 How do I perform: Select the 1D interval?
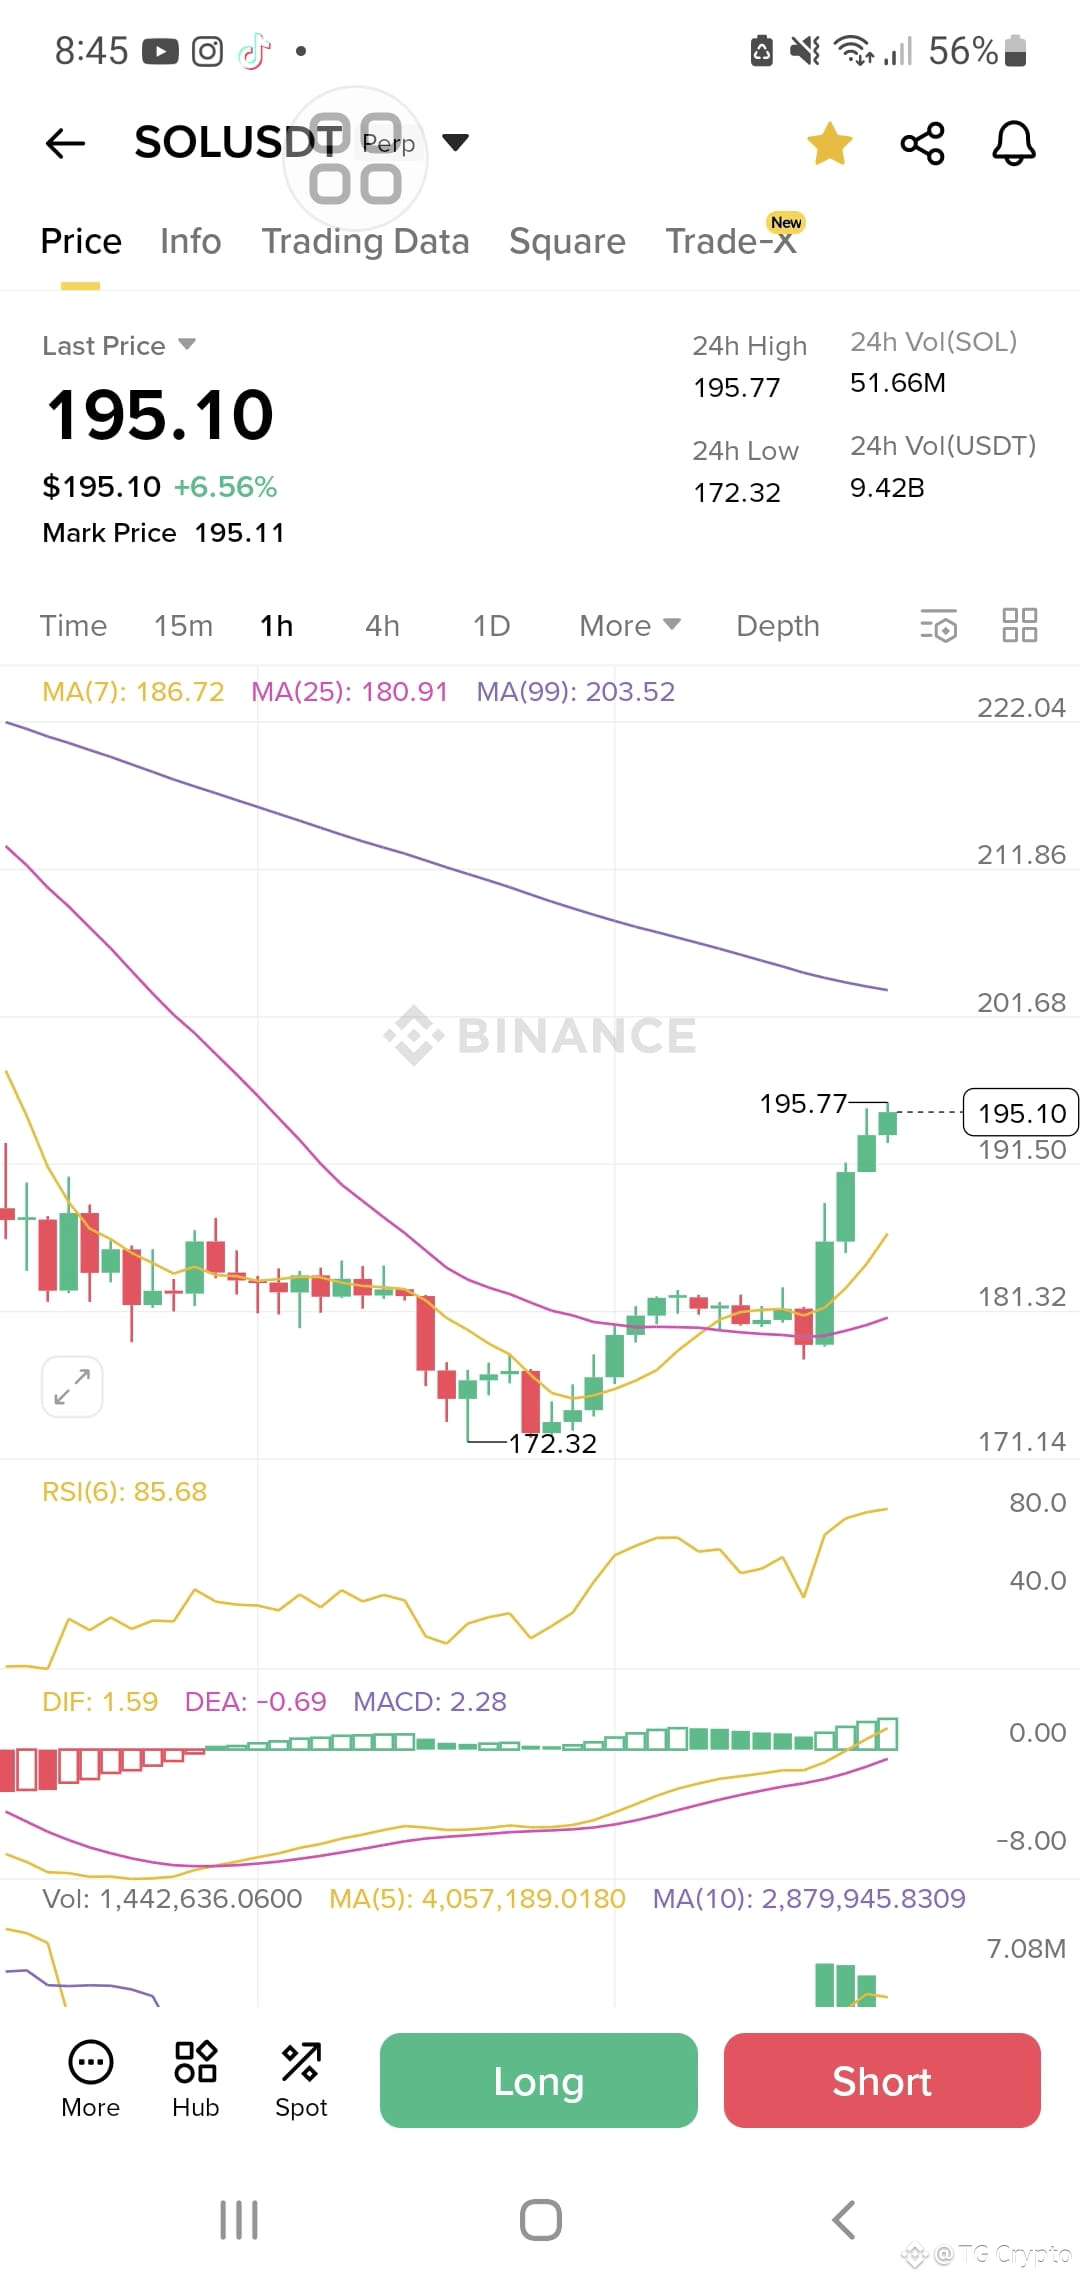coord(491,626)
